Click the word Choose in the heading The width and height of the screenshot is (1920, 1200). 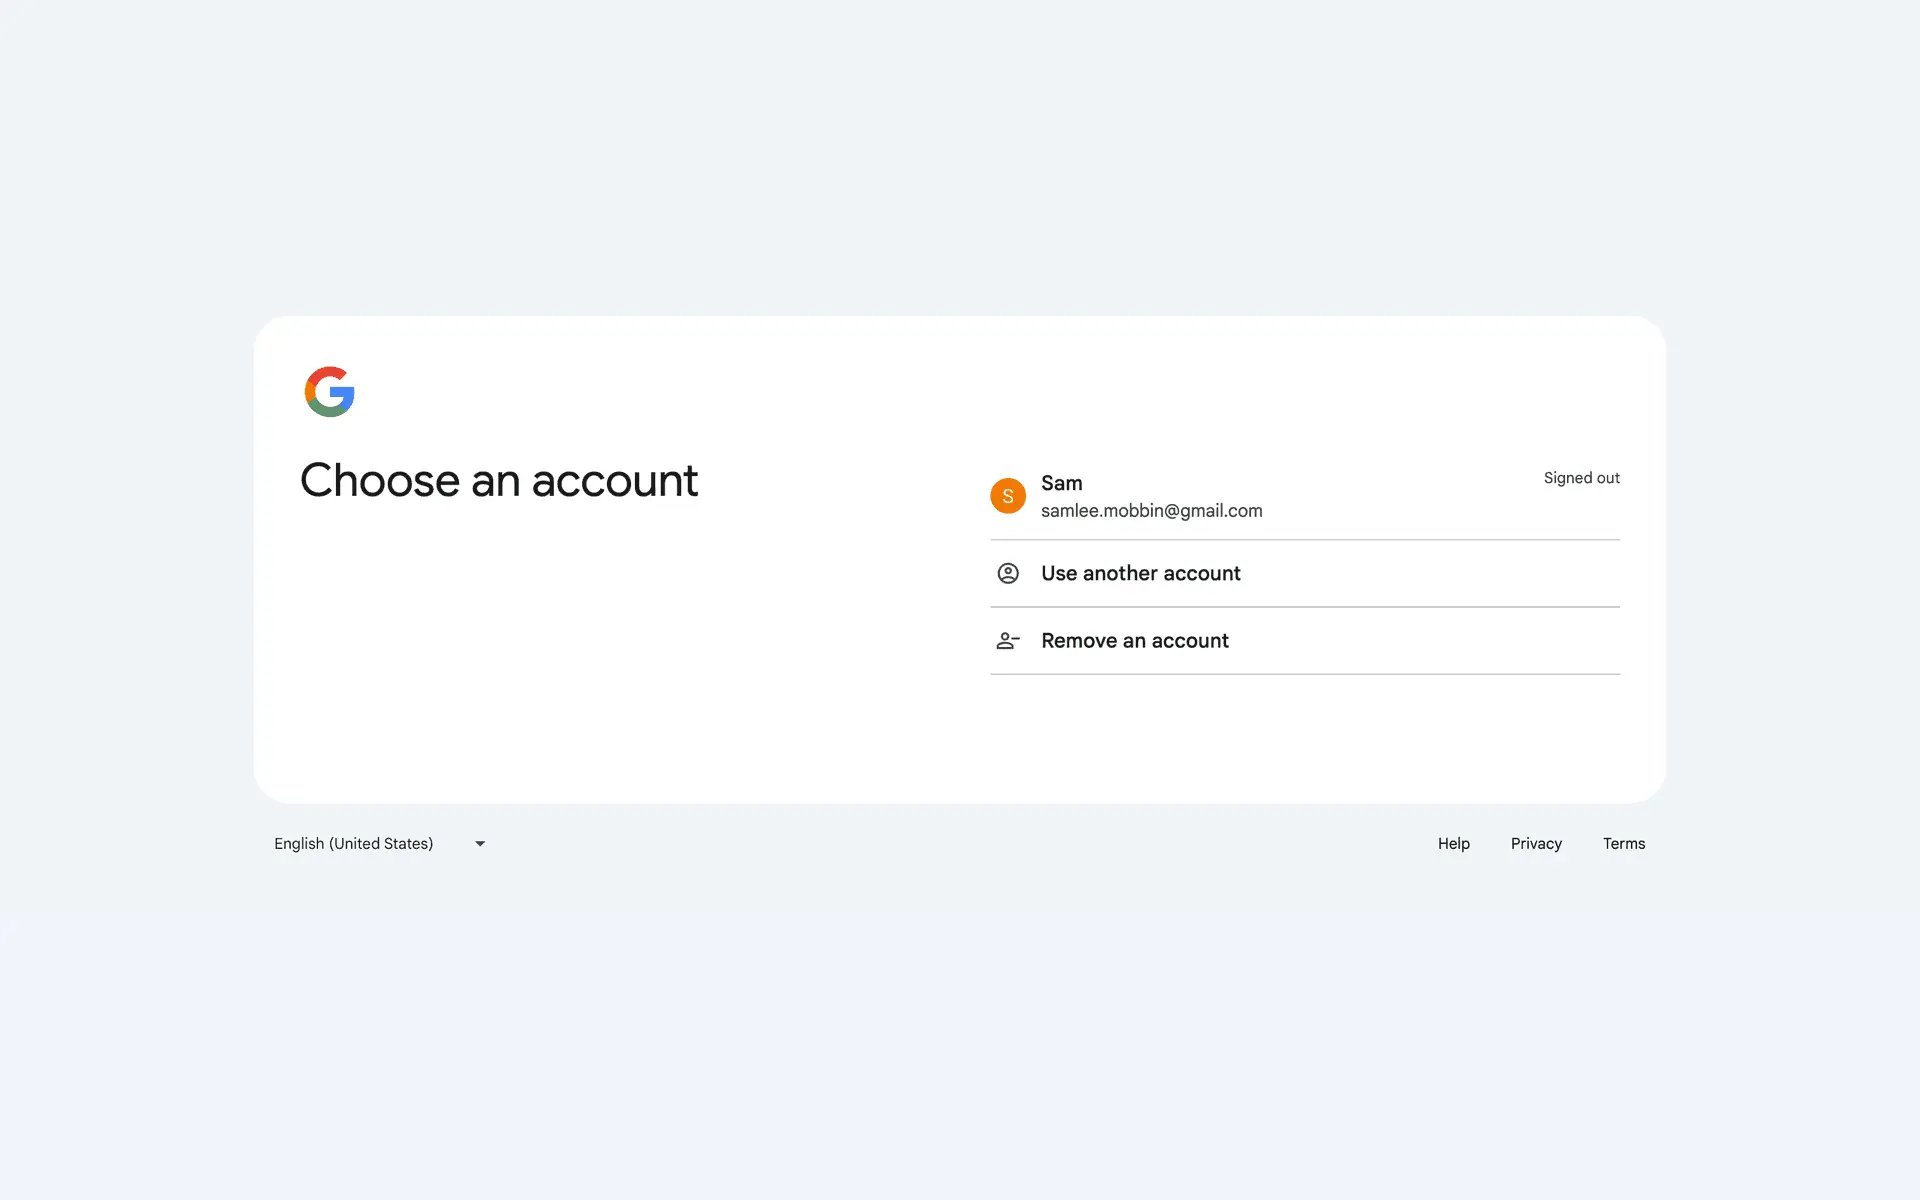pyautogui.click(x=380, y=481)
